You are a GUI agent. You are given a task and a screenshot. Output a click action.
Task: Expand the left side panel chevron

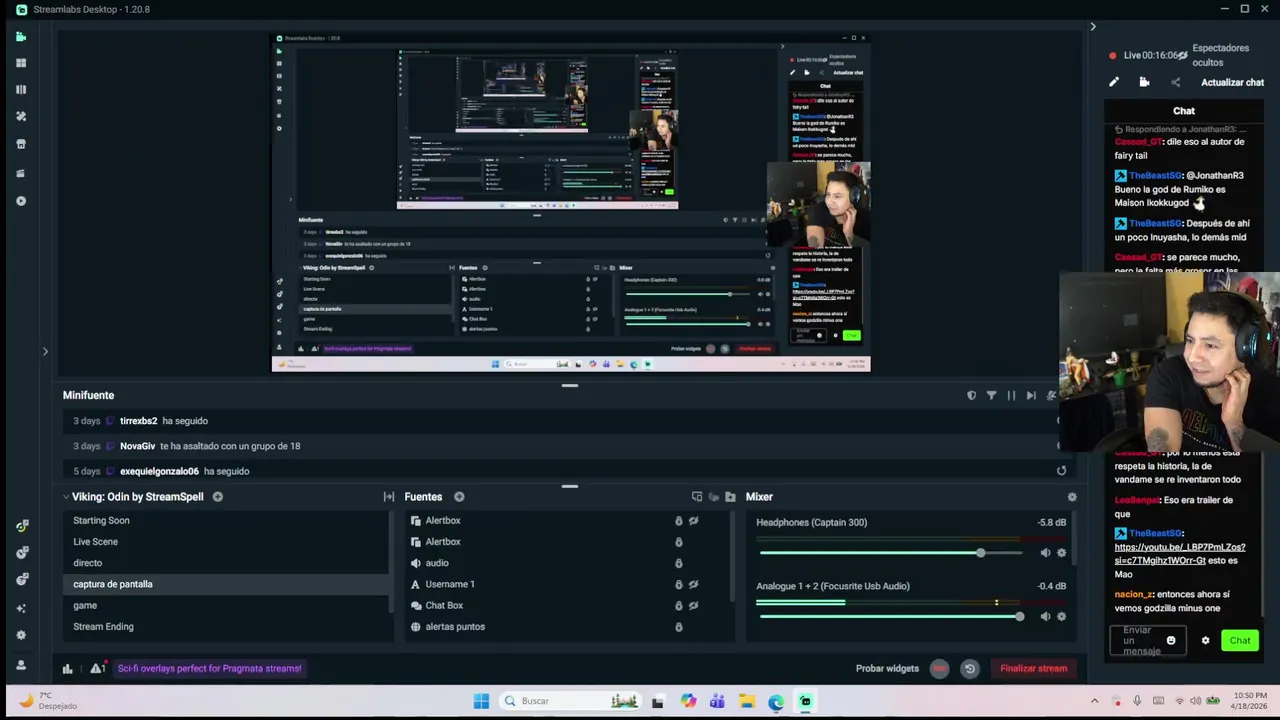pos(44,352)
